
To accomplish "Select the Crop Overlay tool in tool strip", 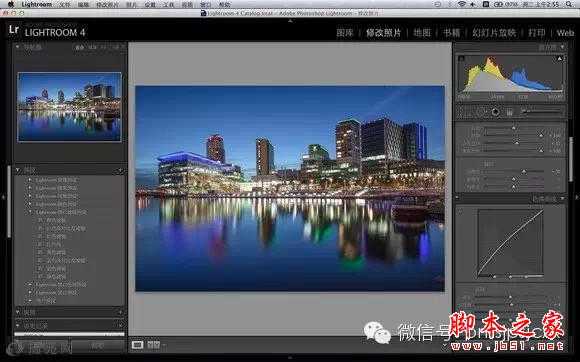I will pos(465,112).
